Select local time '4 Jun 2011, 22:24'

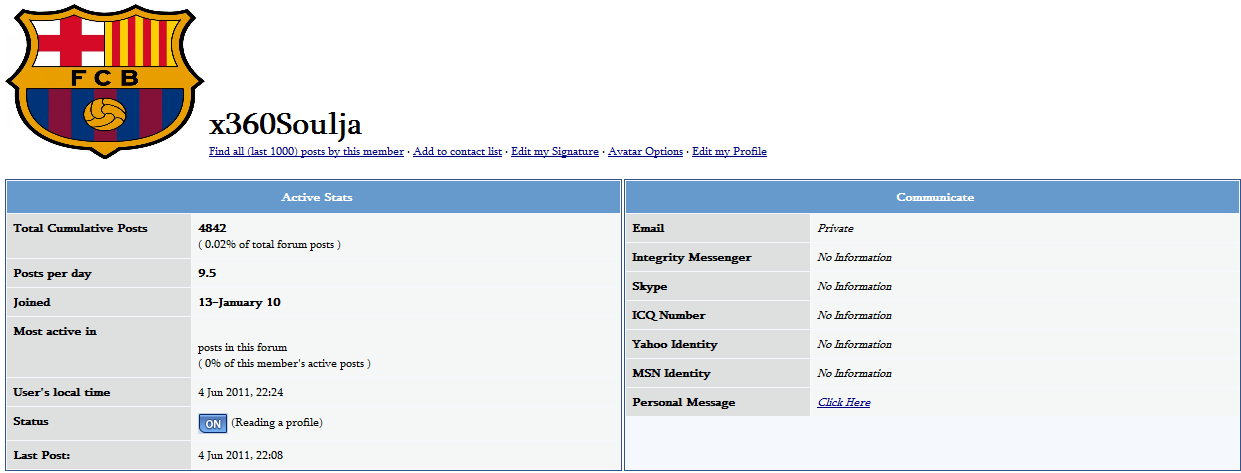[240, 392]
